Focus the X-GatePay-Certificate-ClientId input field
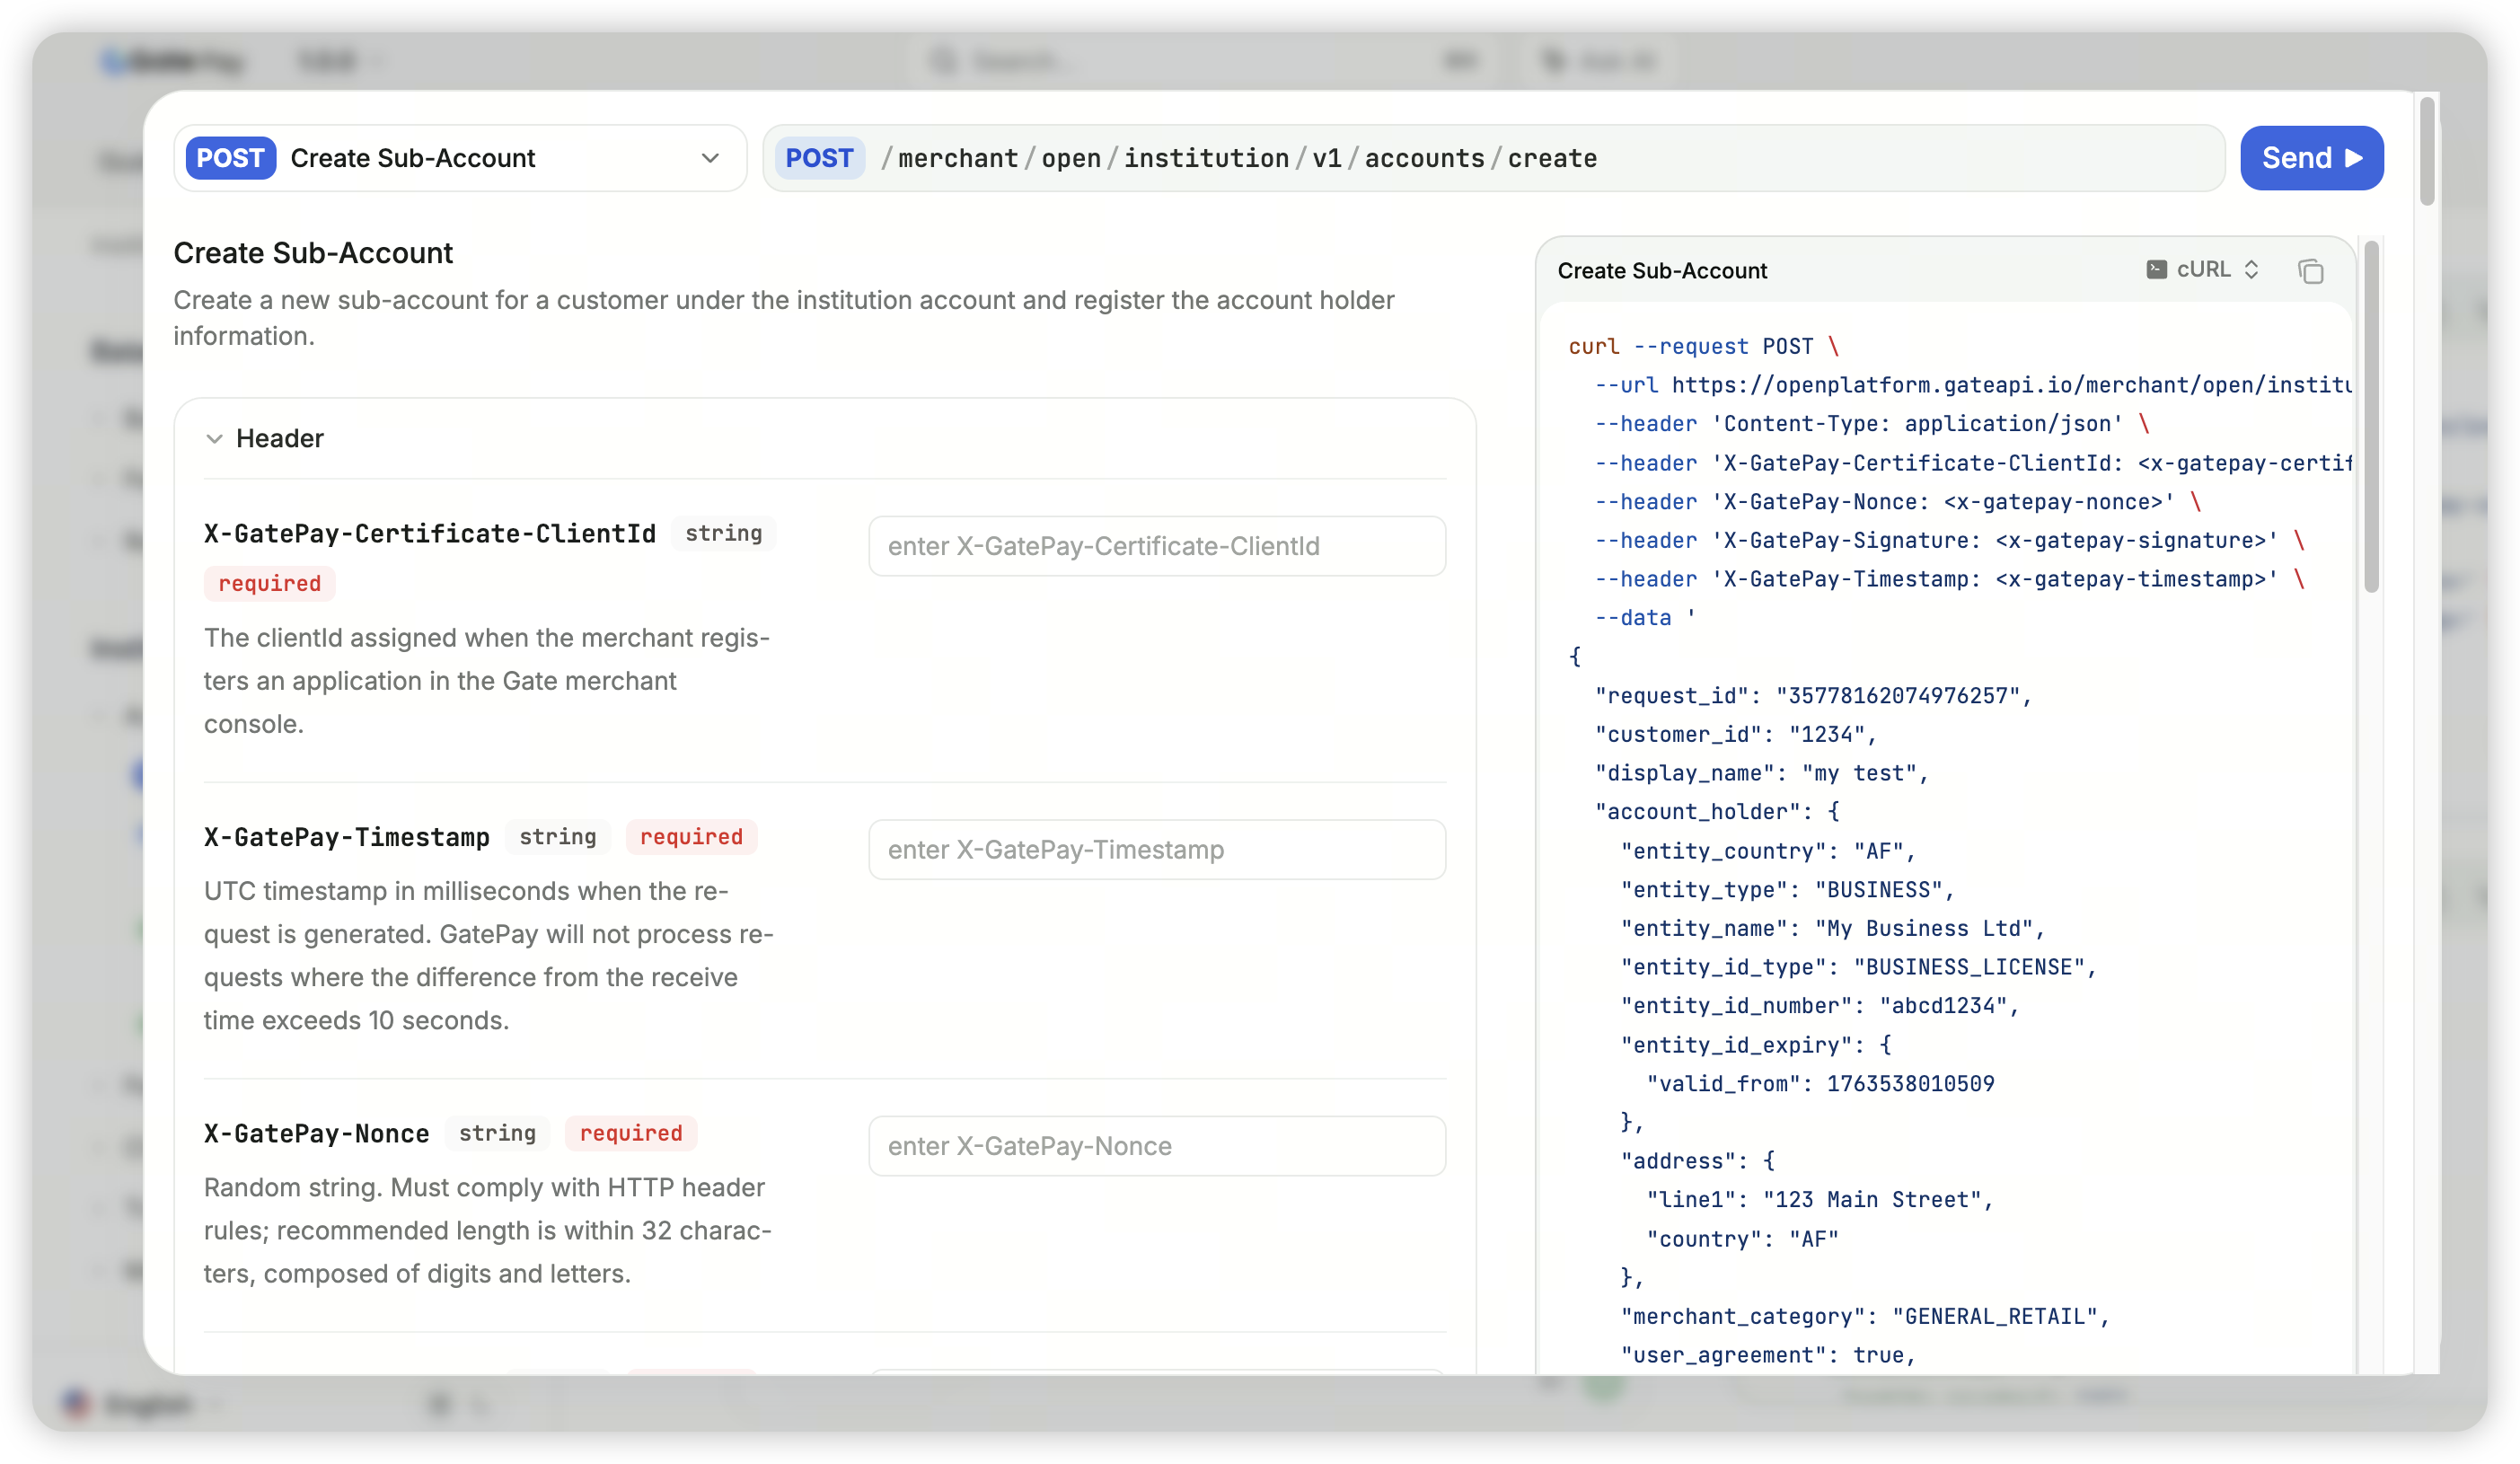Screen dimensions: 2520x1464 pos(1157,546)
